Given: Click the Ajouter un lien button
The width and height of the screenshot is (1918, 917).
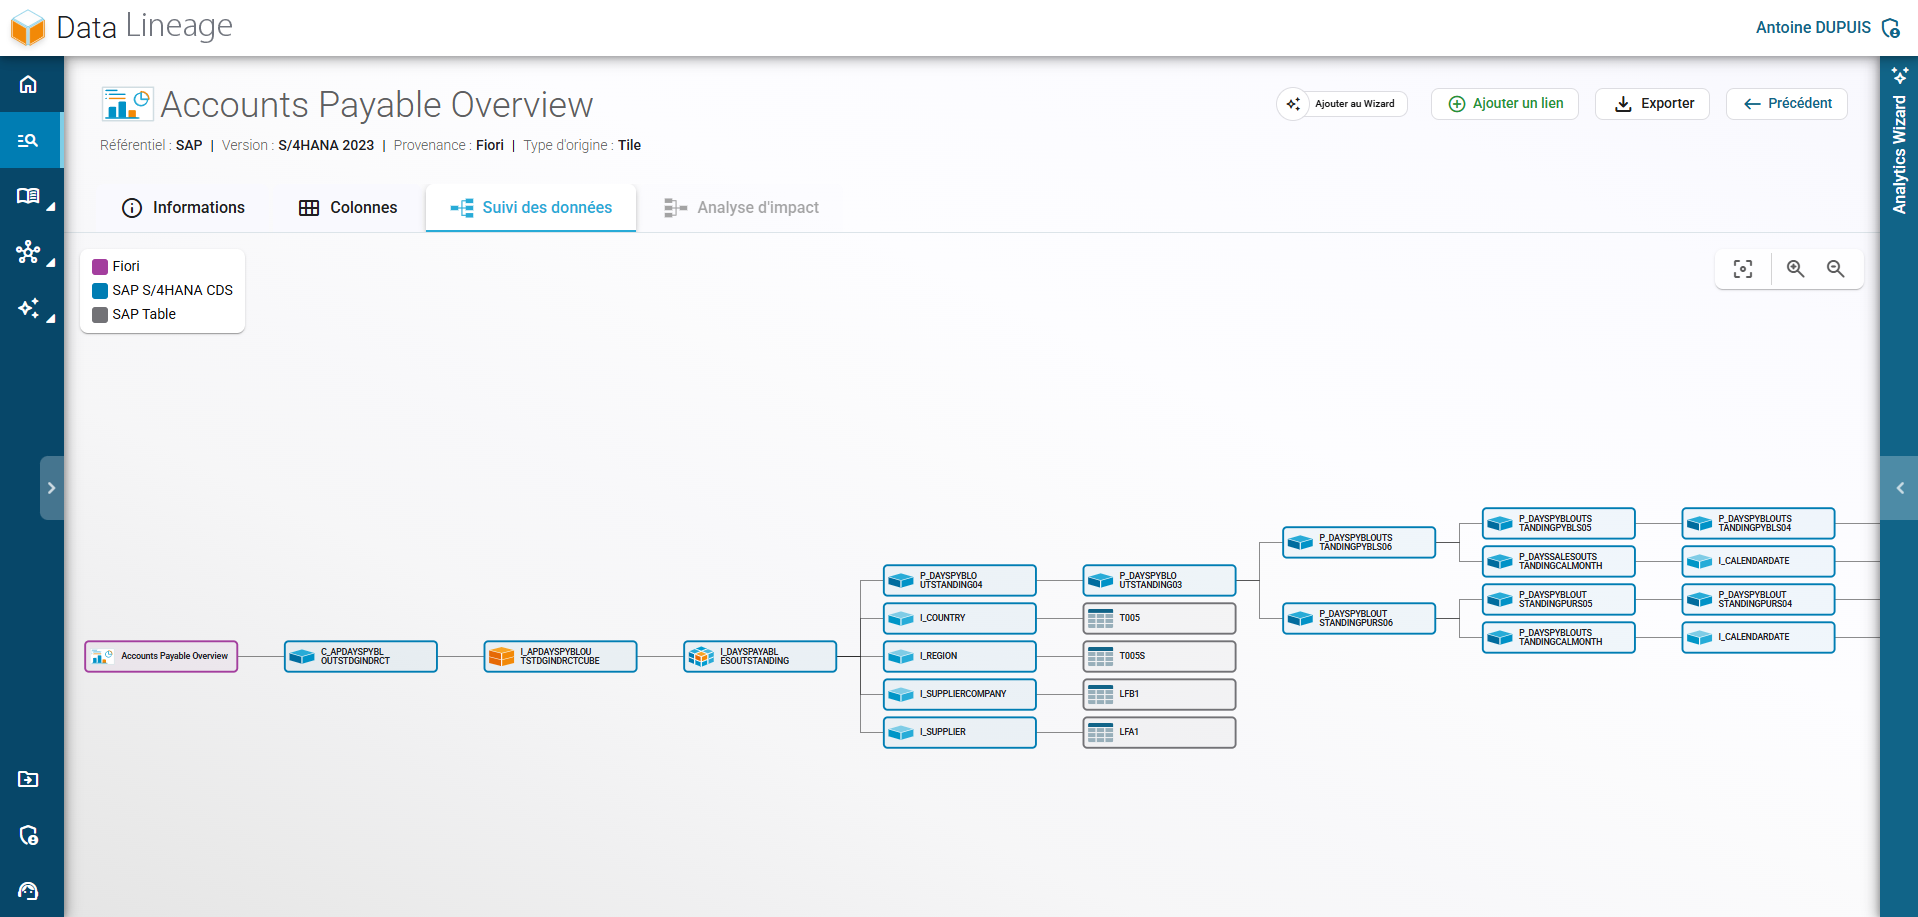Looking at the screenshot, I should 1504,103.
